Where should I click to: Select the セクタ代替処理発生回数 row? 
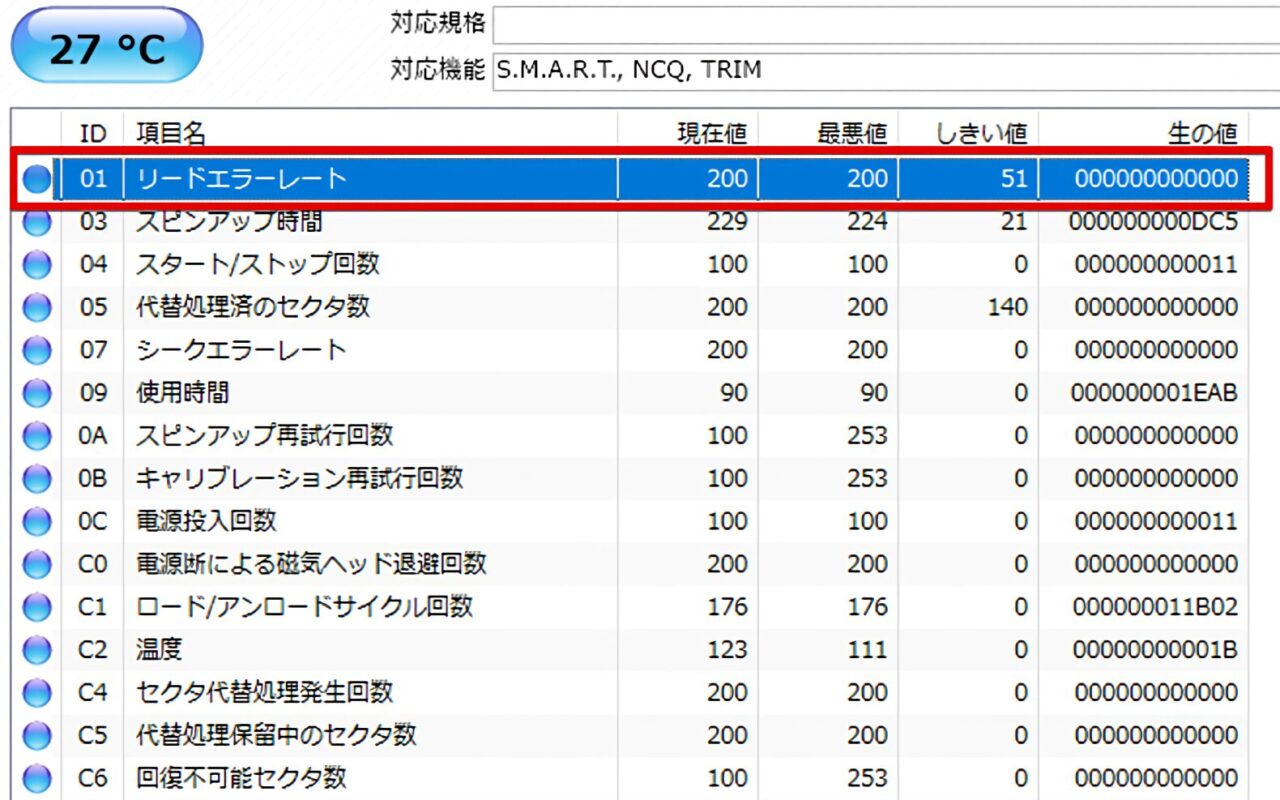(630, 693)
